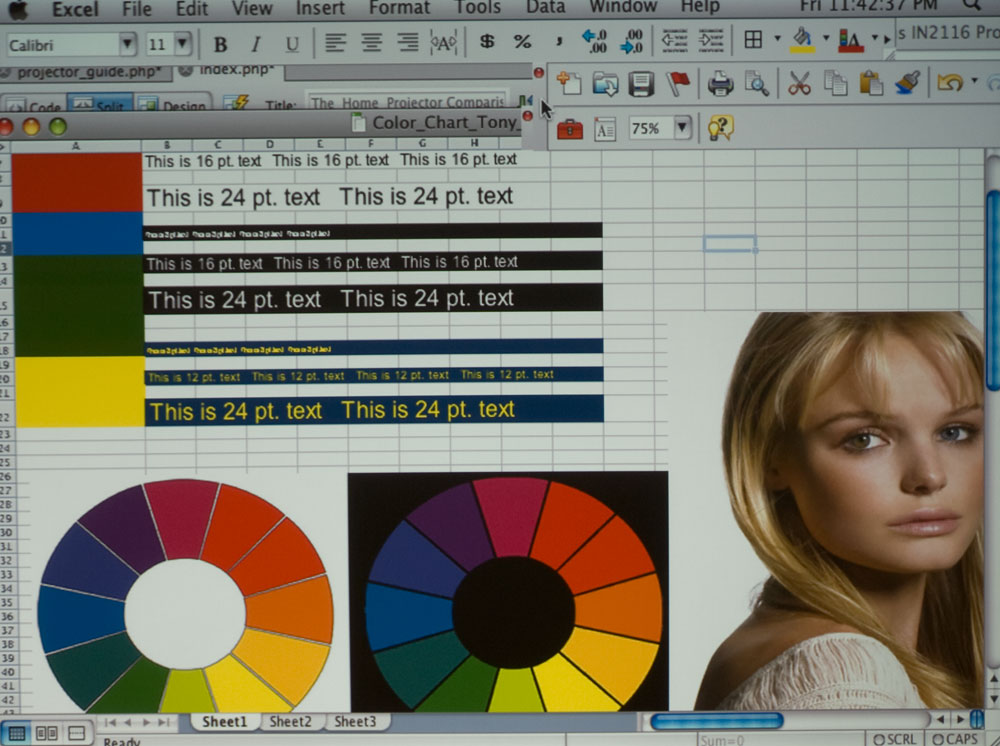Open the Format menu
This screenshot has width=1000, height=746.
399,8
